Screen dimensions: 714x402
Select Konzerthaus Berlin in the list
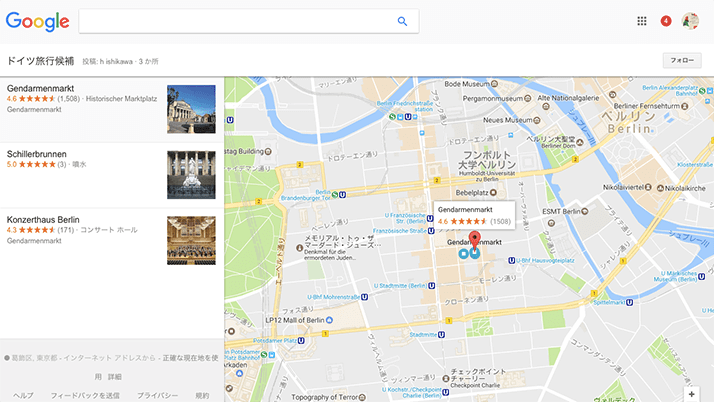tap(43, 219)
